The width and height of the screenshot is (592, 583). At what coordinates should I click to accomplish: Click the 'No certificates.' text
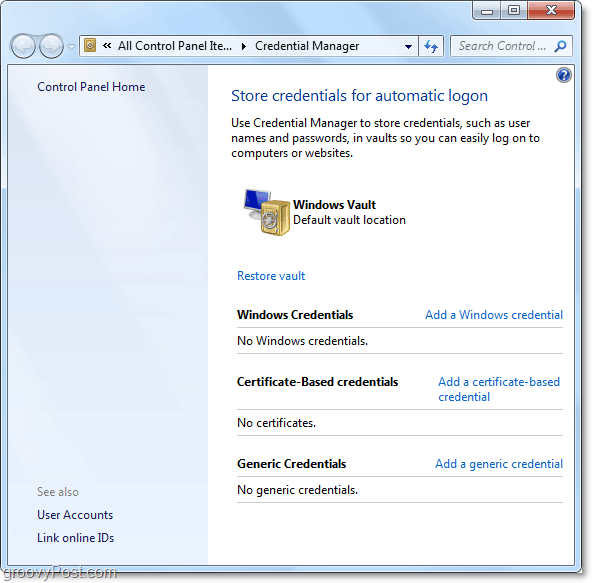click(276, 423)
